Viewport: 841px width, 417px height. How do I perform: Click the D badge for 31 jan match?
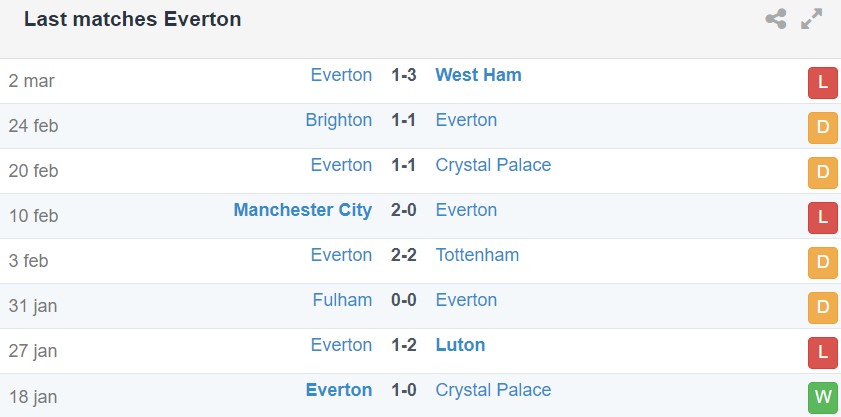(x=822, y=308)
